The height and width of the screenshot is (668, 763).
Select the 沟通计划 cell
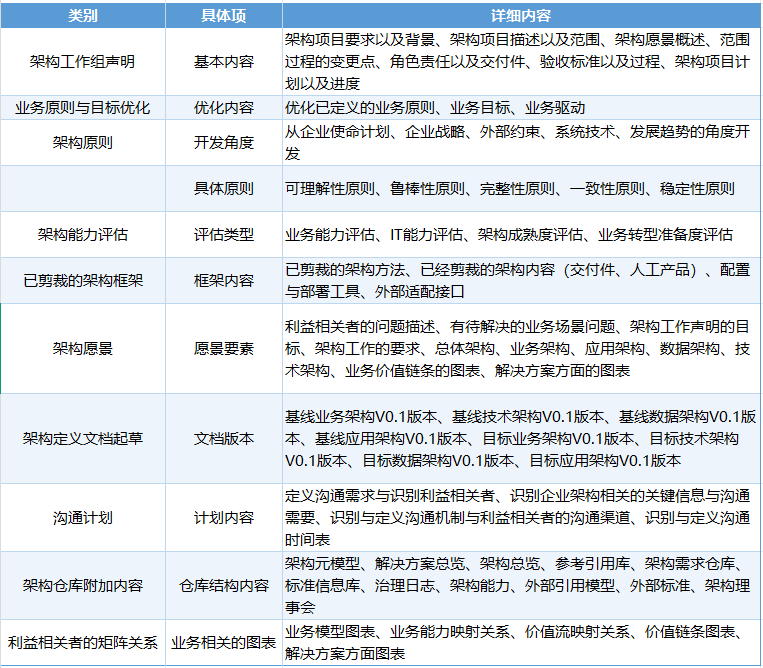coord(83,517)
